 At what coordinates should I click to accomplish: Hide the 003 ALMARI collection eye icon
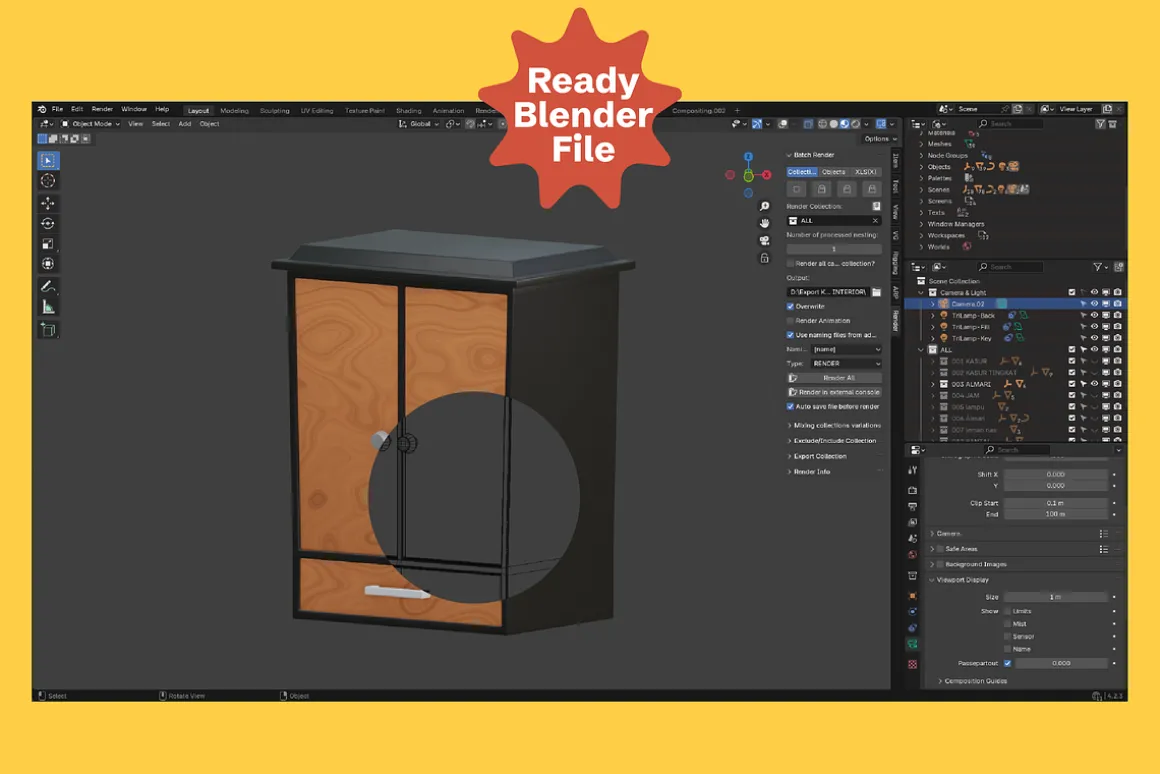1094,384
